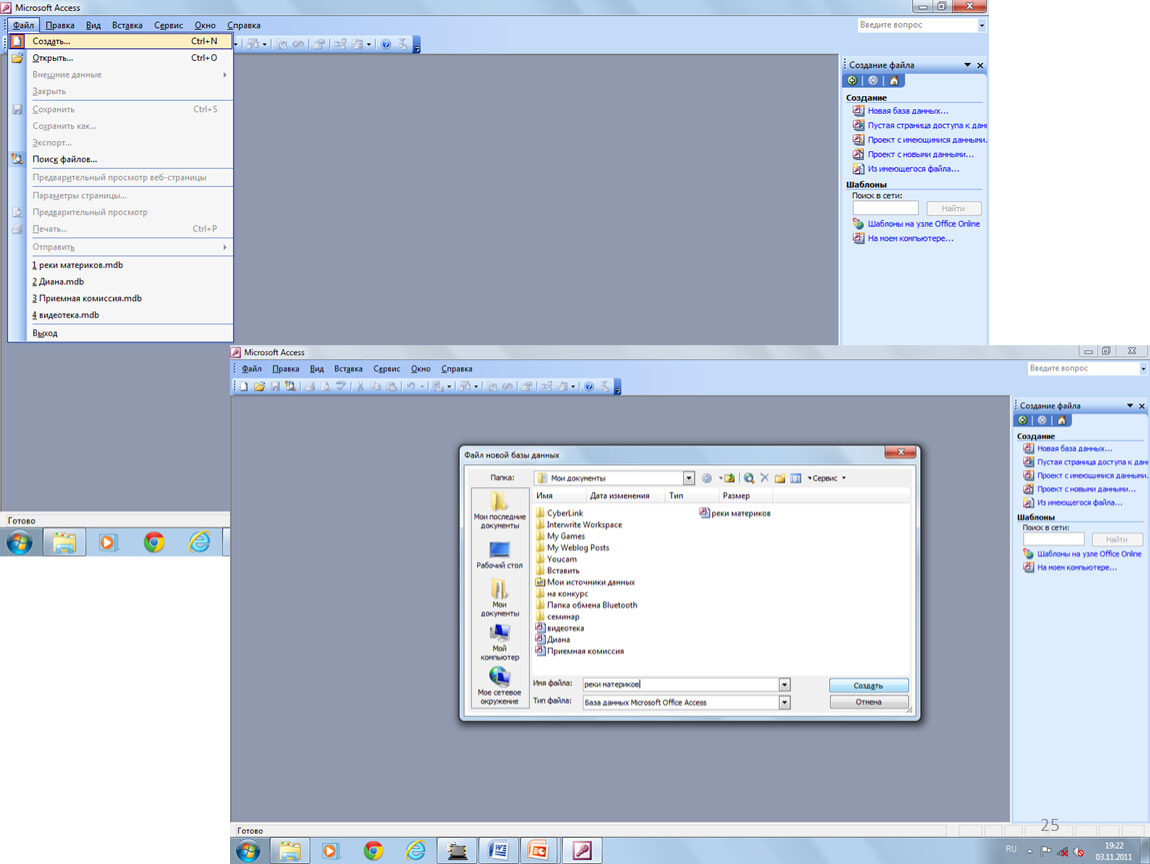The height and width of the screenshot is (864, 1150).
Task: Expand the Введите вопрос dropdown in the File-menu window
Action: tap(982, 26)
